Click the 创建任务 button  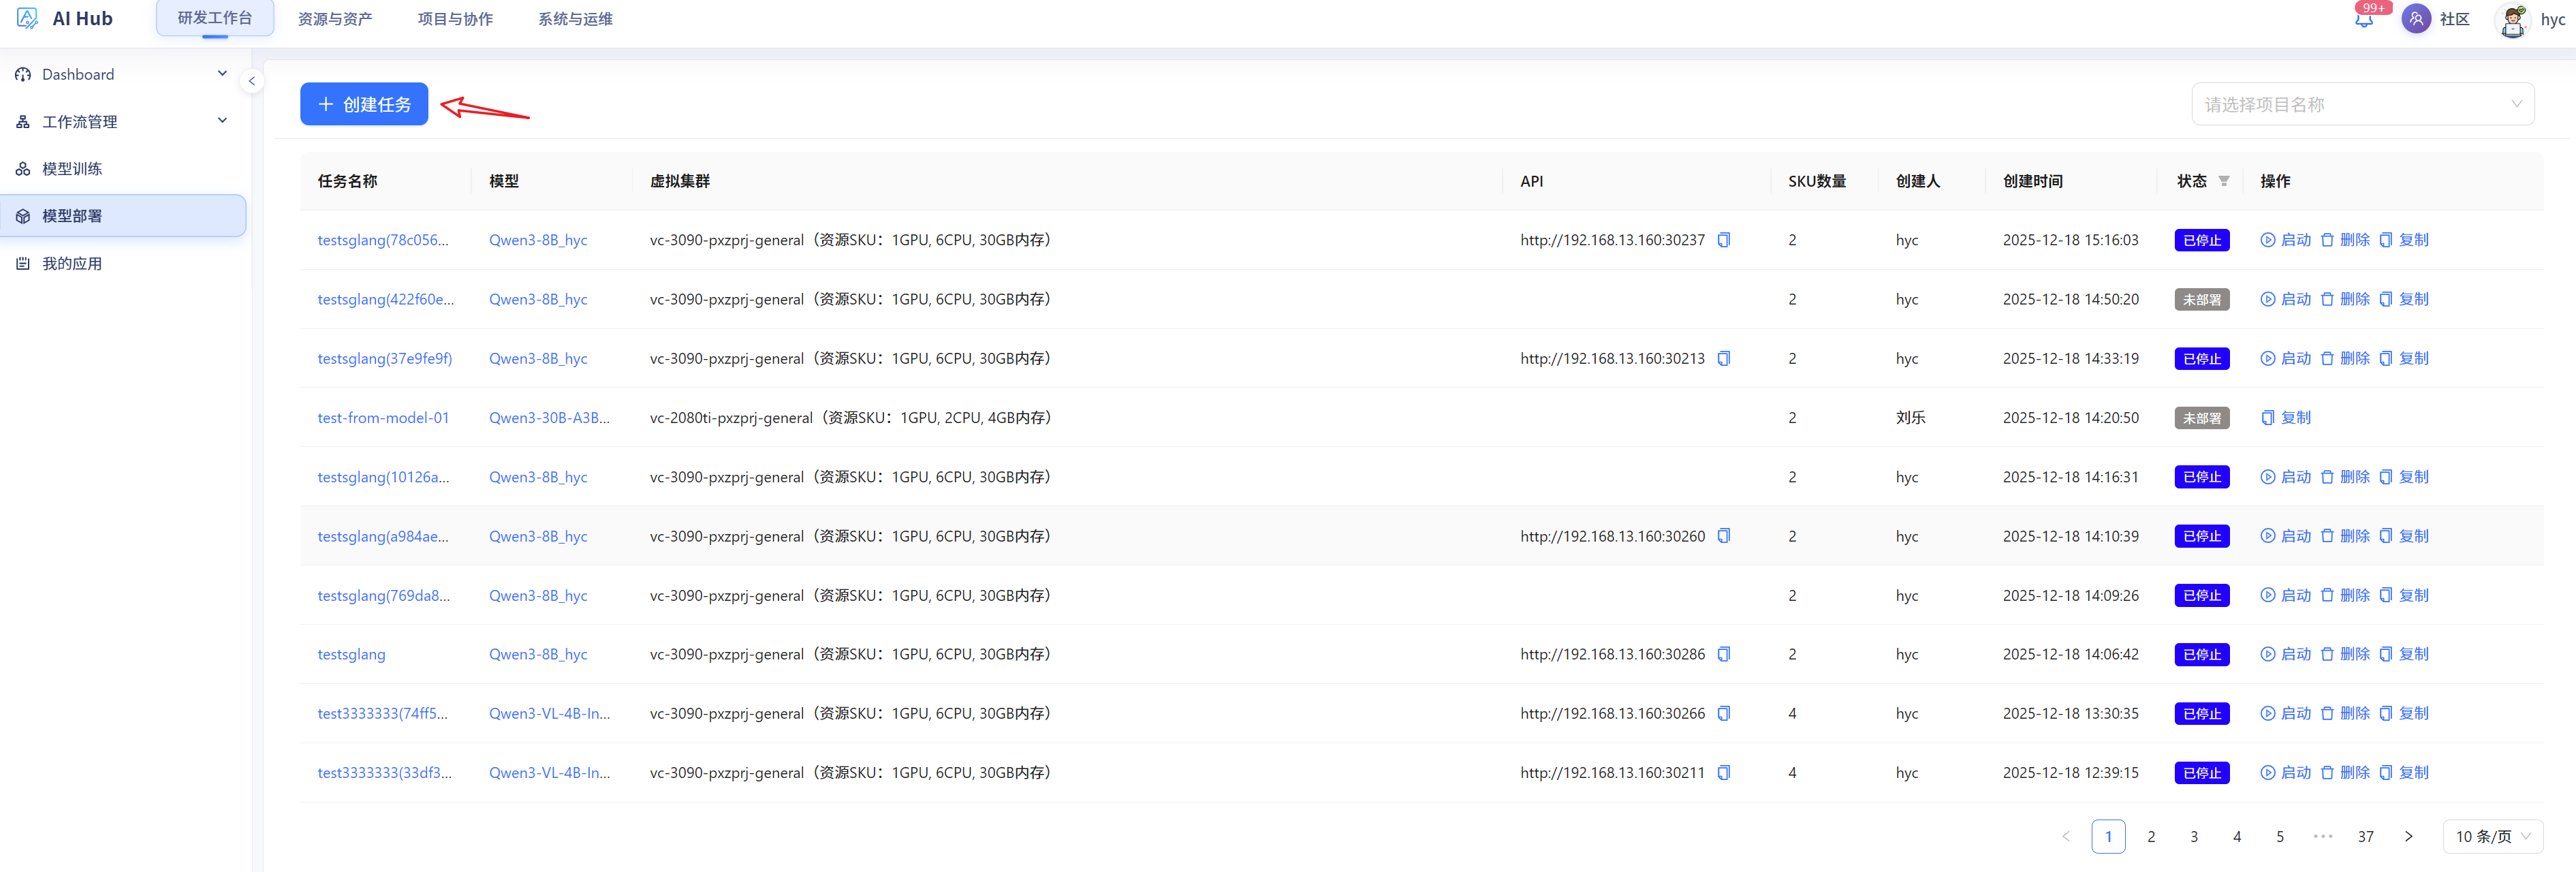pos(364,104)
